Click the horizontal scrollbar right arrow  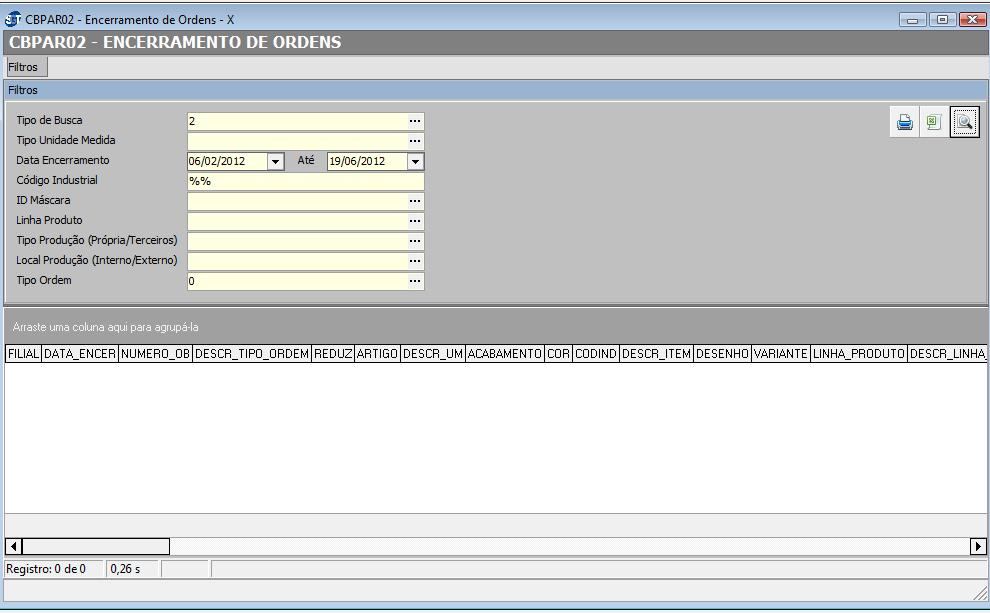coord(978,546)
